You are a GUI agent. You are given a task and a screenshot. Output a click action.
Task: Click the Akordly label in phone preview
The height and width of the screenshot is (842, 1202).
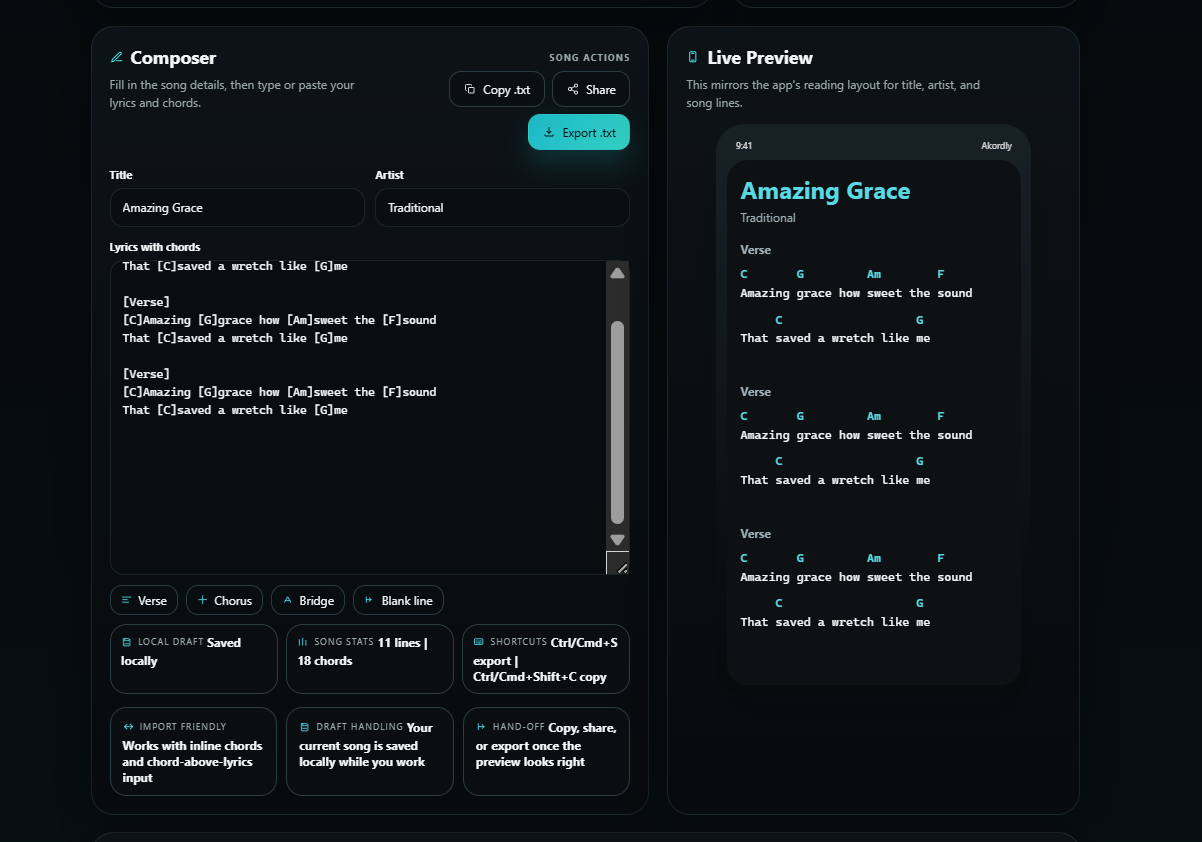(996, 146)
